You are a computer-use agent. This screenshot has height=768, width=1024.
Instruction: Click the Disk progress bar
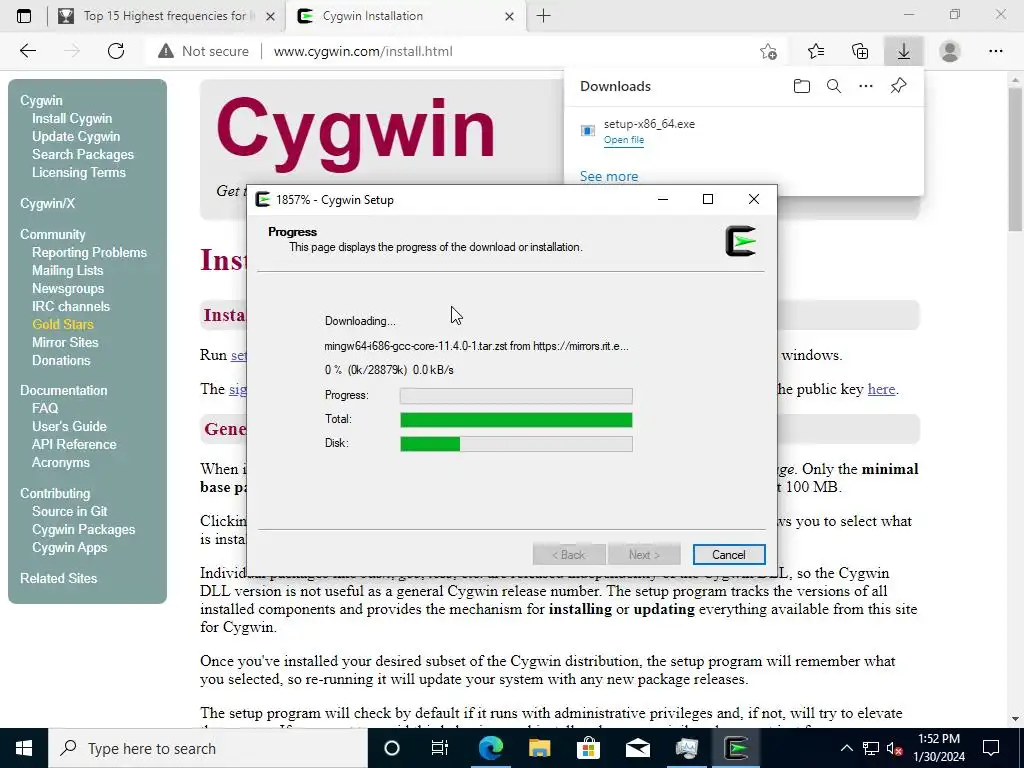pyautogui.click(x=516, y=443)
